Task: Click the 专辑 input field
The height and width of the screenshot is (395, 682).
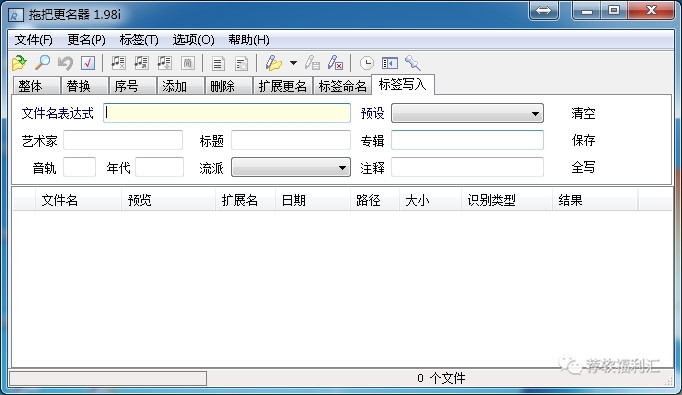Action: 468,140
